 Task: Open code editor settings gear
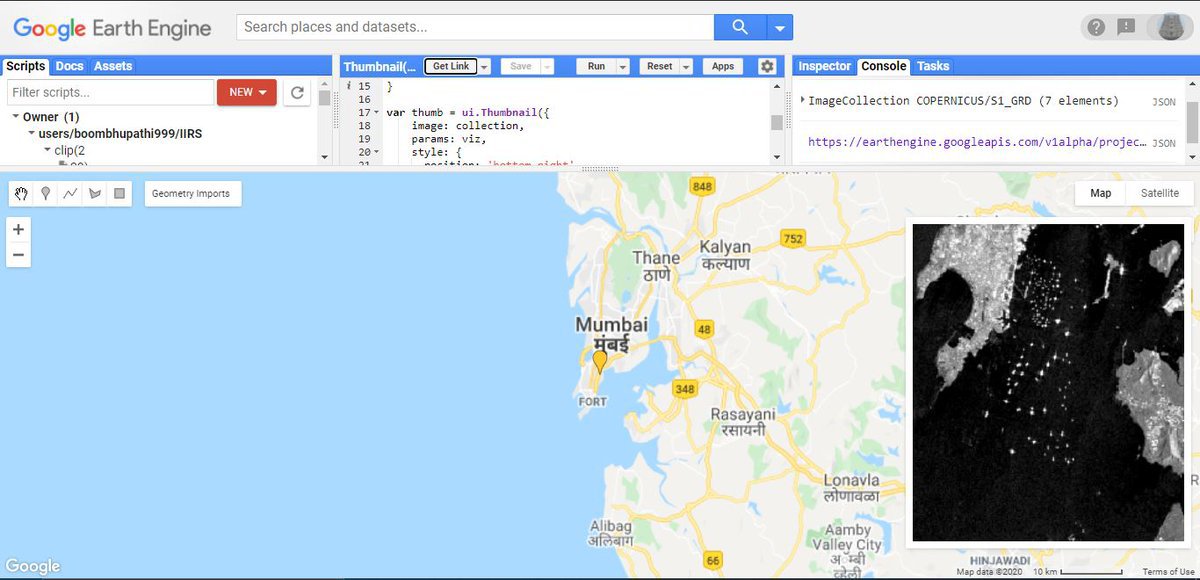pyautogui.click(x=767, y=66)
